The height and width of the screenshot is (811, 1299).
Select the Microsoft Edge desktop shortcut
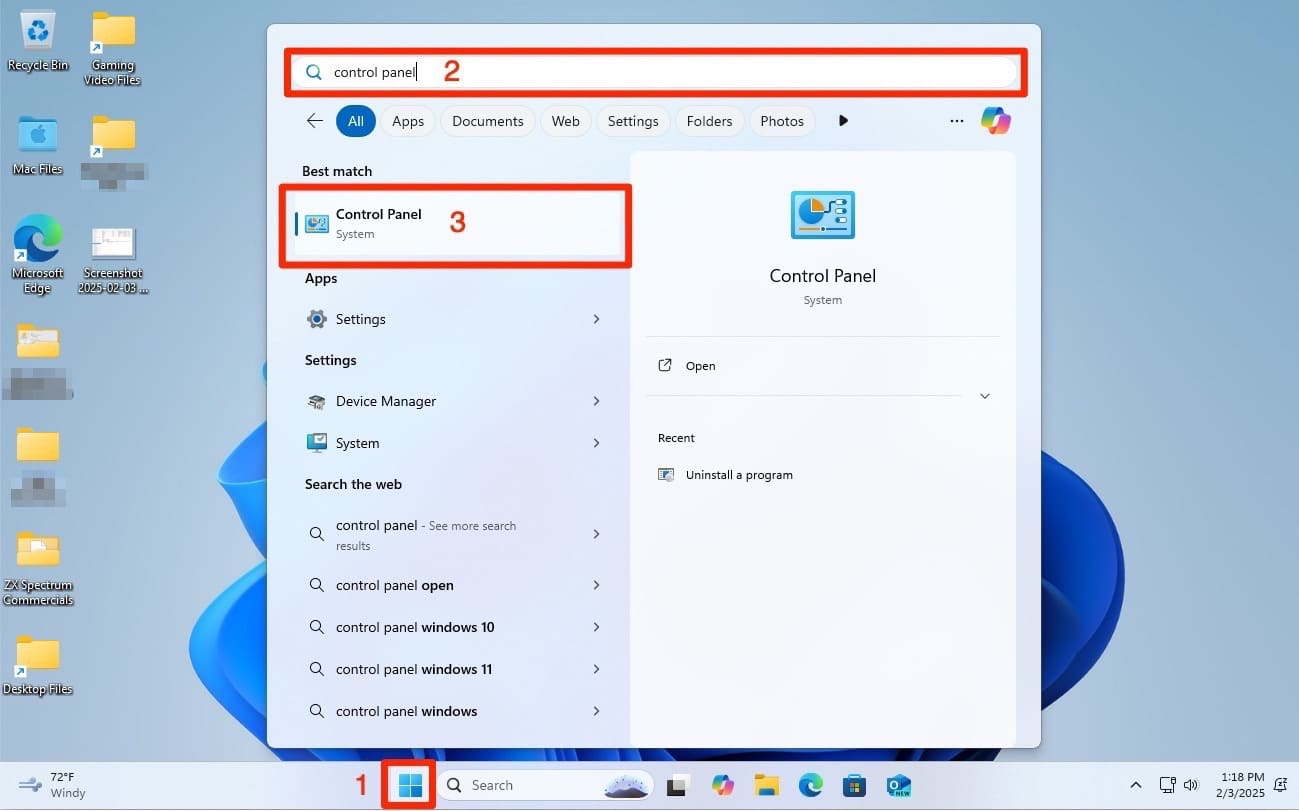point(38,254)
